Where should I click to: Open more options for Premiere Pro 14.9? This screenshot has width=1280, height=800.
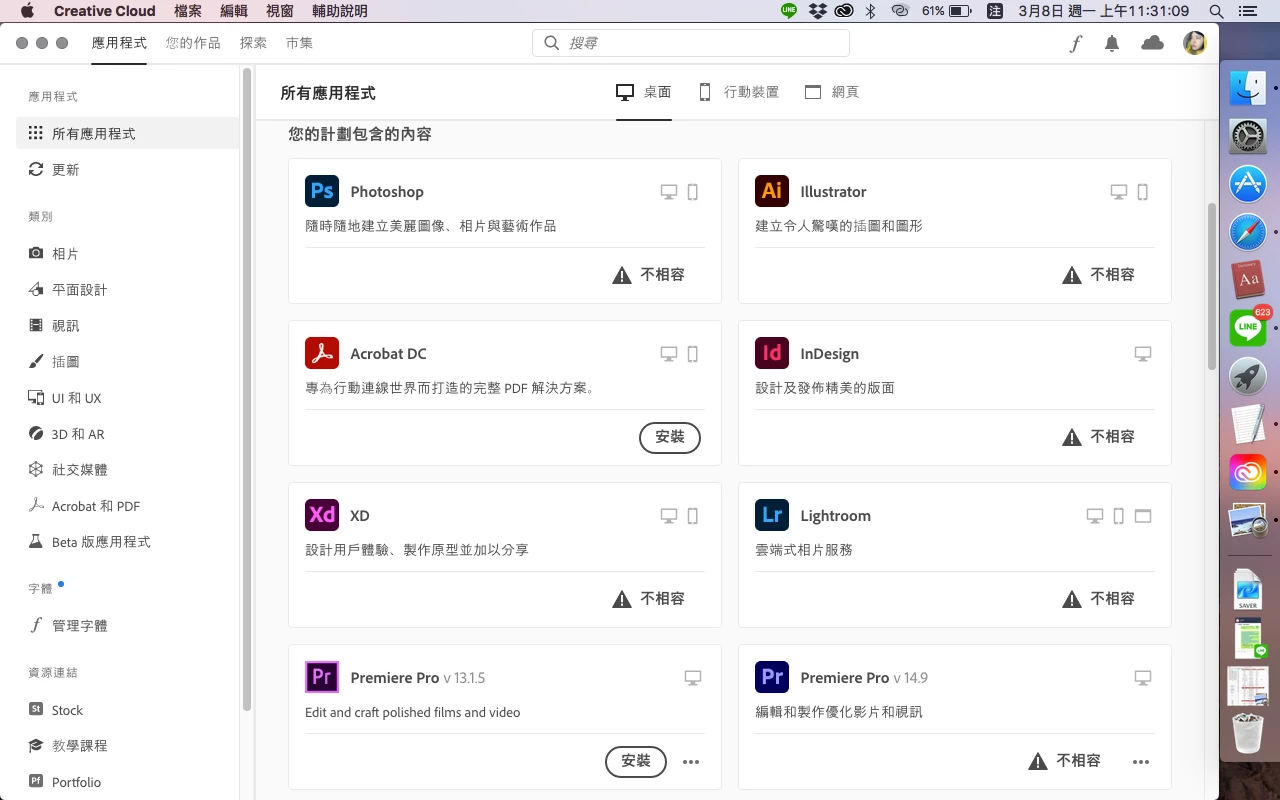point(1141,762)
